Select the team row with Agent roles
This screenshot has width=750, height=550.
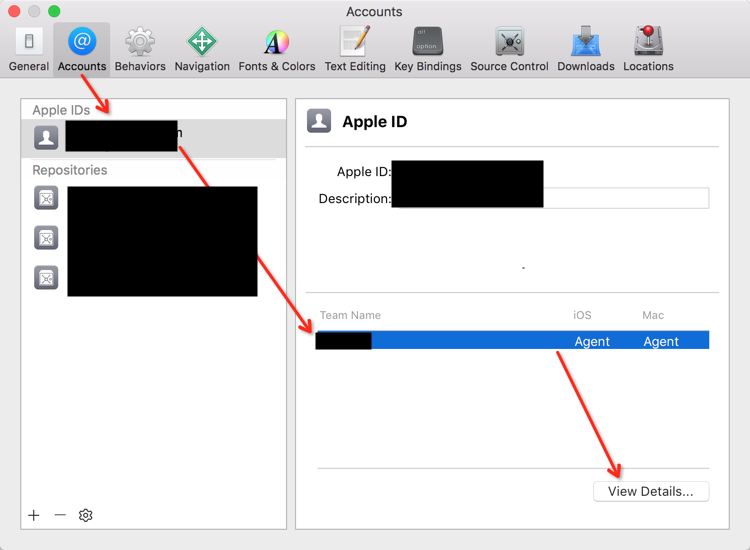click(x=512, y=340)
